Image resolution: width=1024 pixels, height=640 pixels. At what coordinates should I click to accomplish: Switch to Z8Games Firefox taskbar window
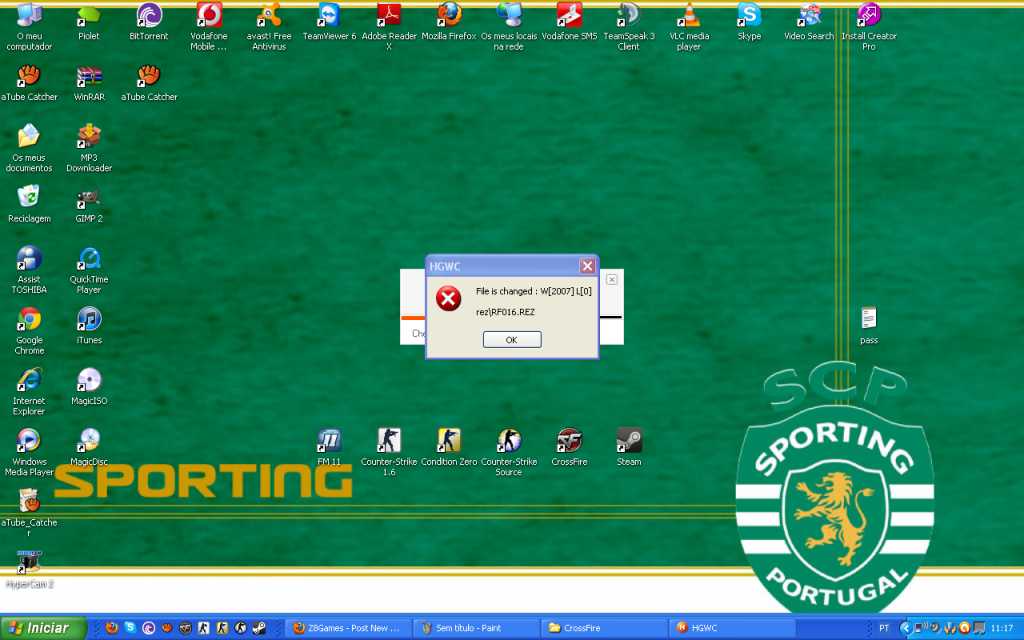[345, 628]
